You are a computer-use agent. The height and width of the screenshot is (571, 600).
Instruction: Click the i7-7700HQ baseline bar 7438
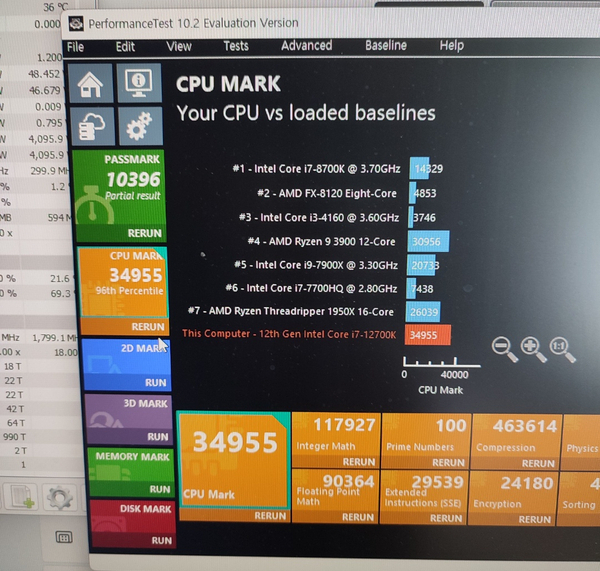coord(411,288)
